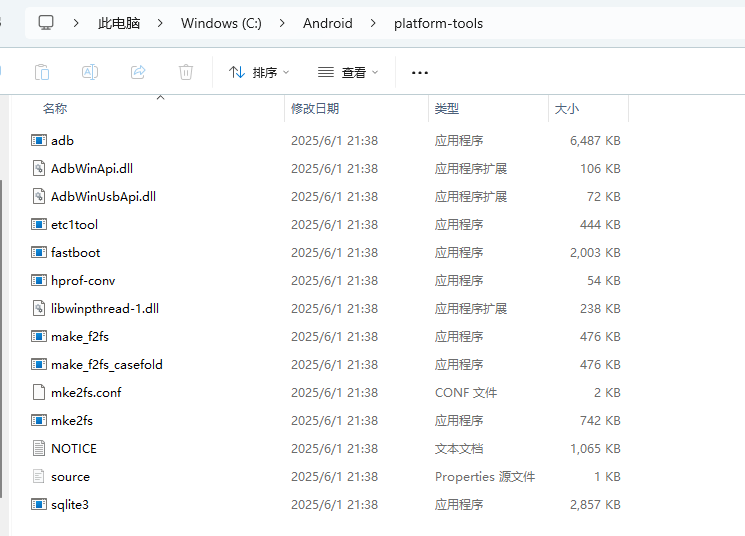Select the file named AdbWinApi.dll
The image size is (745, 536).
92,169
